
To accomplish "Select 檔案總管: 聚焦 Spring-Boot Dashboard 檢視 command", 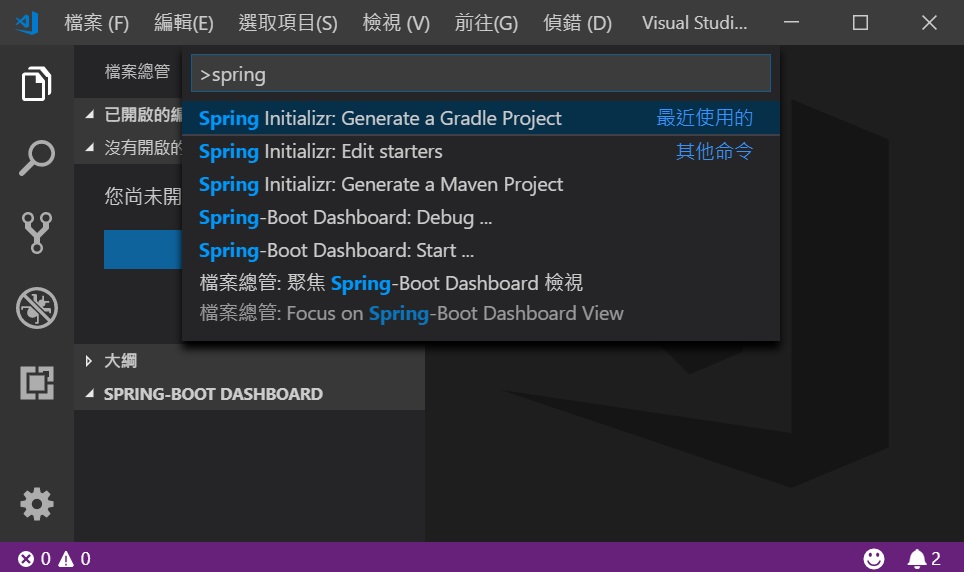I will [481, 299].
